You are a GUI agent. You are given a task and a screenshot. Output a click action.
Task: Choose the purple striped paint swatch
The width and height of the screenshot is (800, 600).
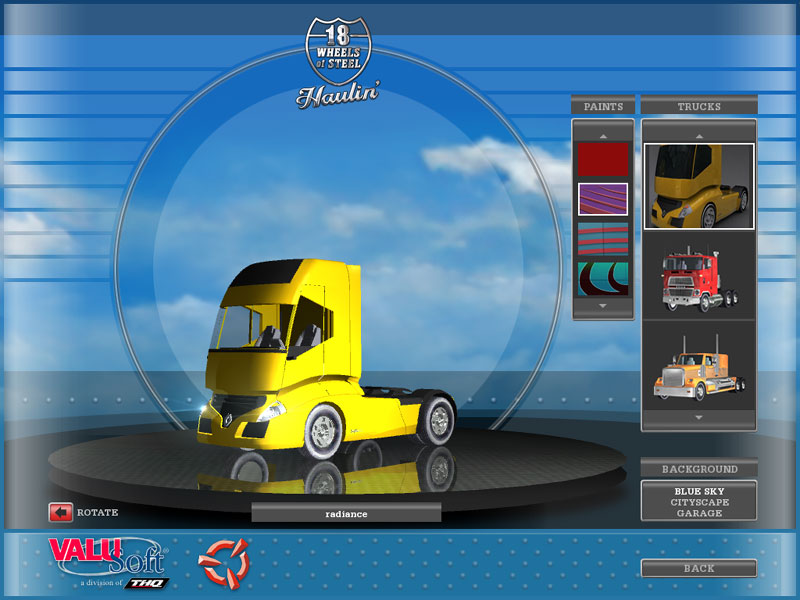pos(603,199)
